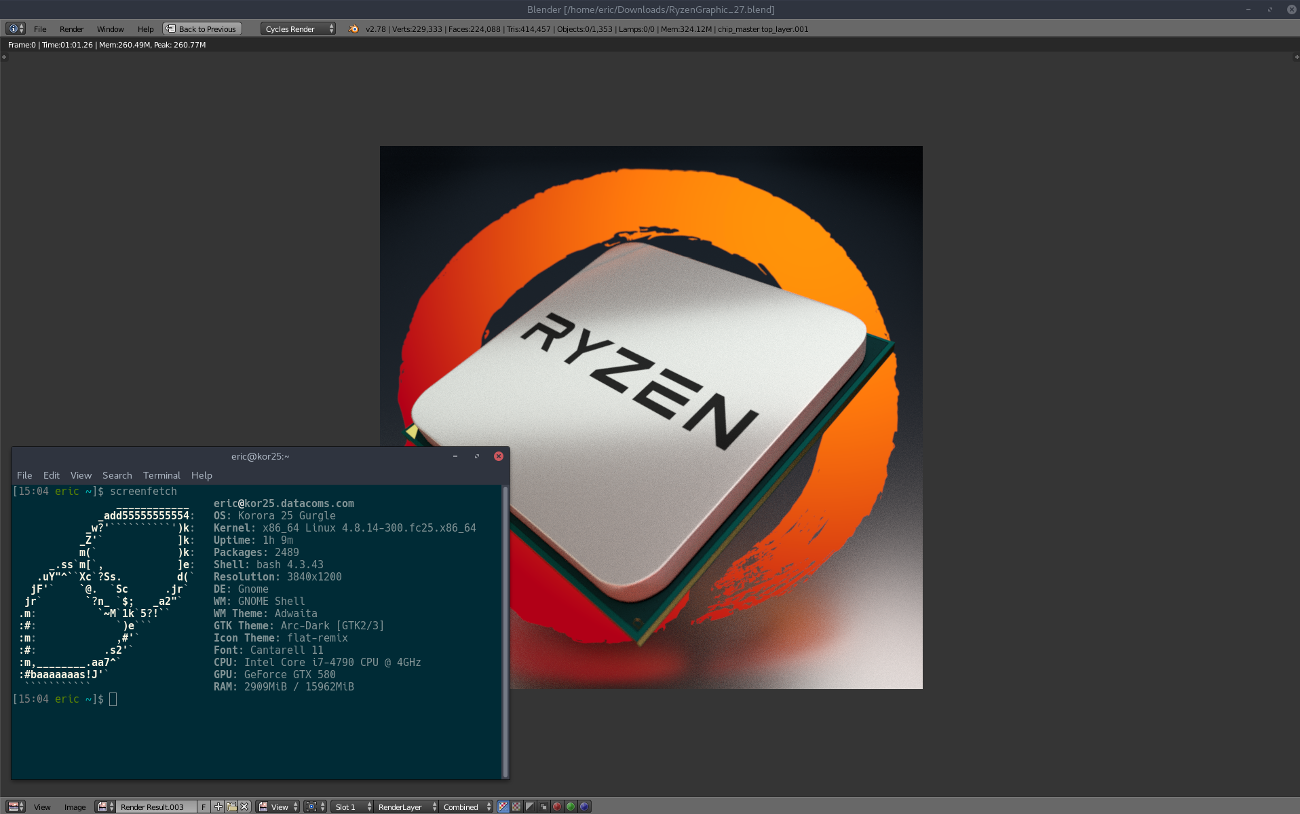
Task: Click the Back to Previous button
Action: (202, 29)
